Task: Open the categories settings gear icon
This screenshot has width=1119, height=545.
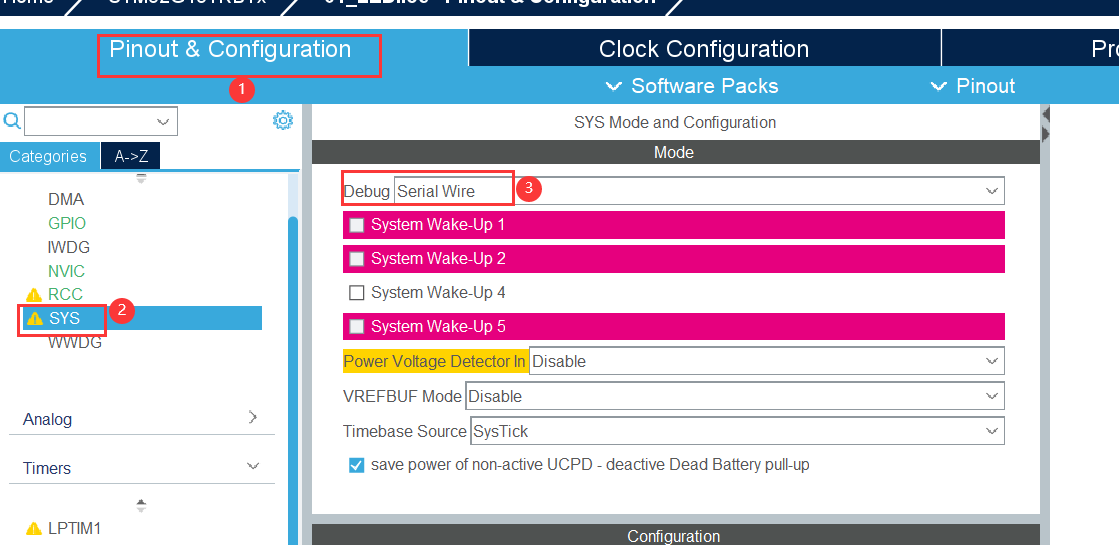Action: (283, 121)
